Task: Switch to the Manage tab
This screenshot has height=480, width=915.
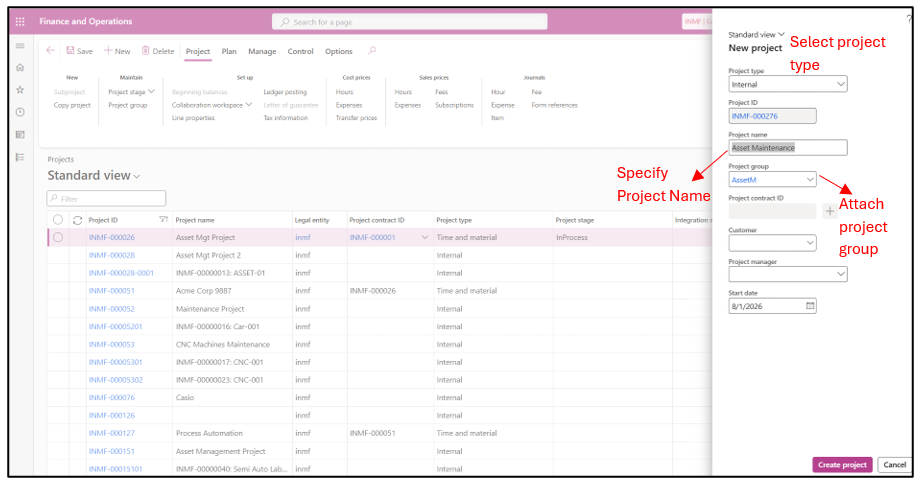Action: coord(262,51)
